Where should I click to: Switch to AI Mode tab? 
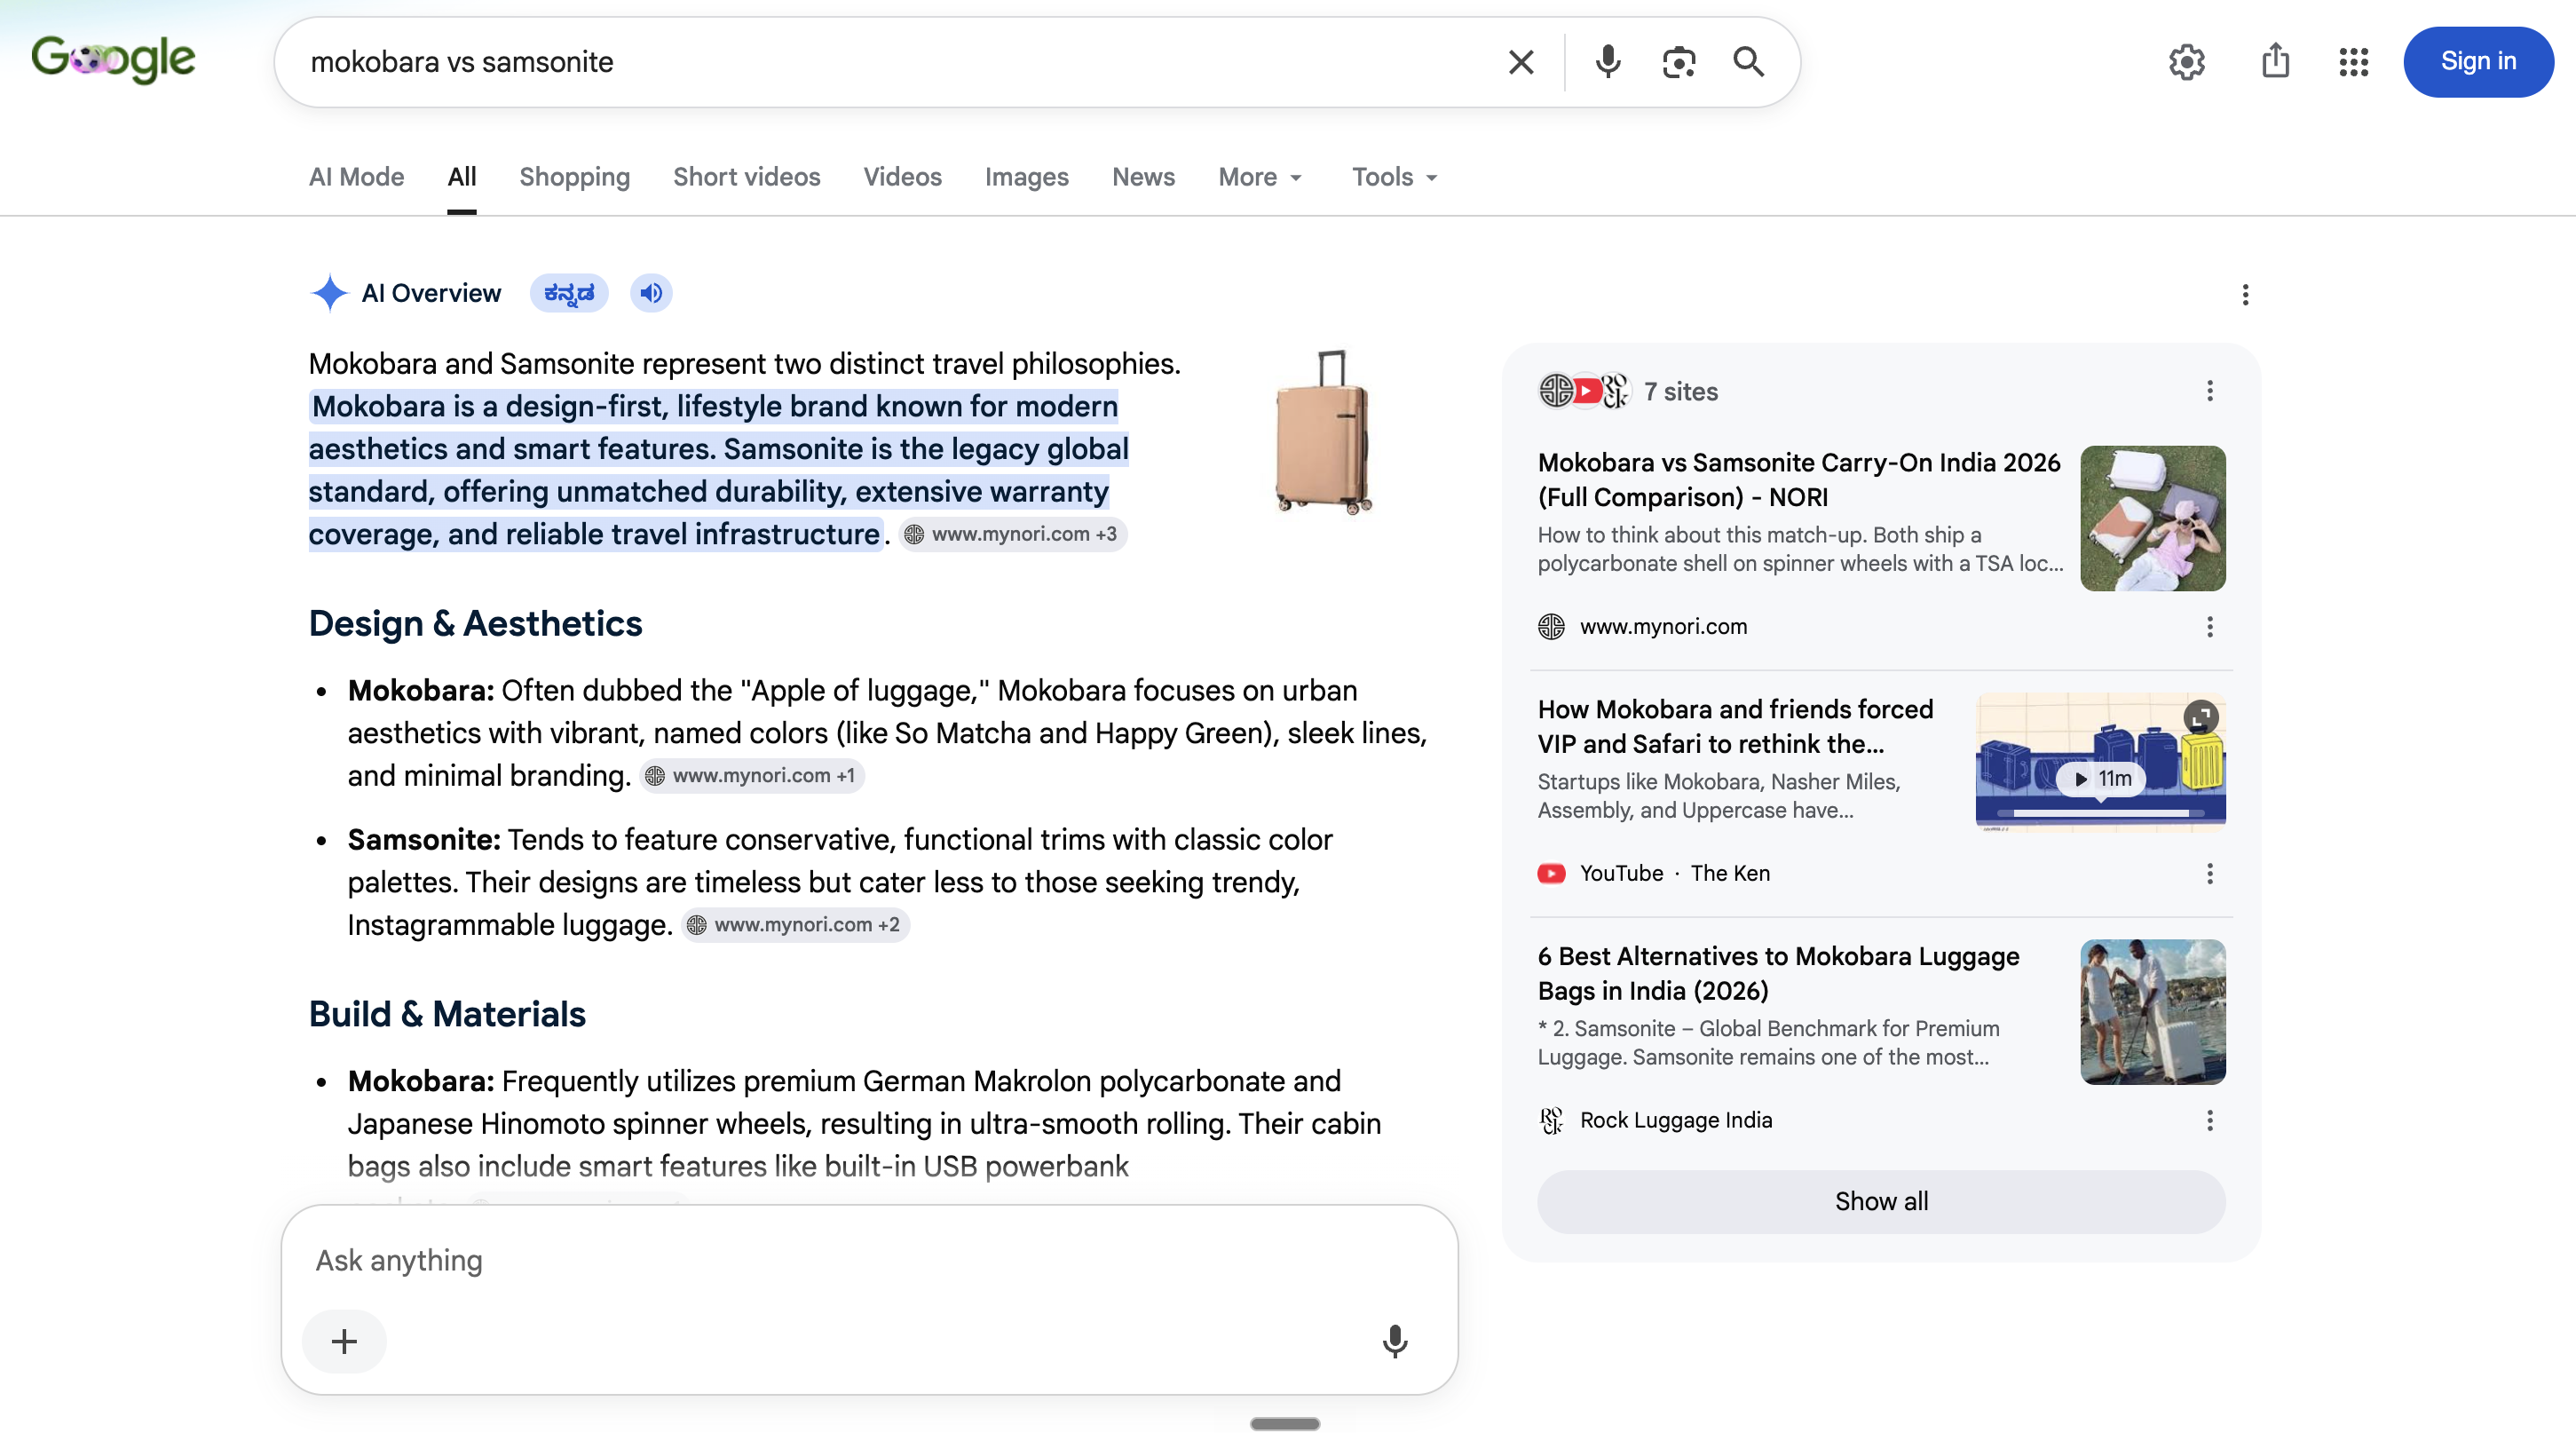[356, 177]
